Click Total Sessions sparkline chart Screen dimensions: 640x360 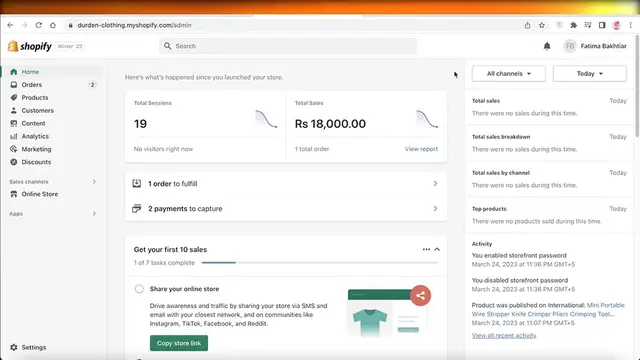pyautogui.click(x=266, y=119)
